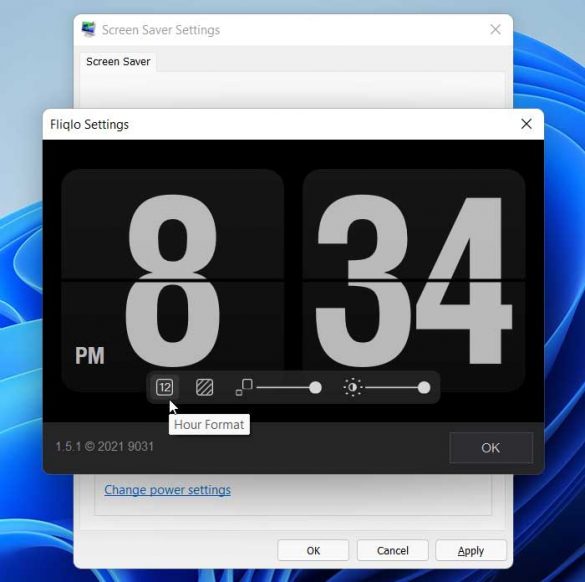Confirm Fliqlo Settings with OK button
This screenshot has height=582, width=585.
491,448
